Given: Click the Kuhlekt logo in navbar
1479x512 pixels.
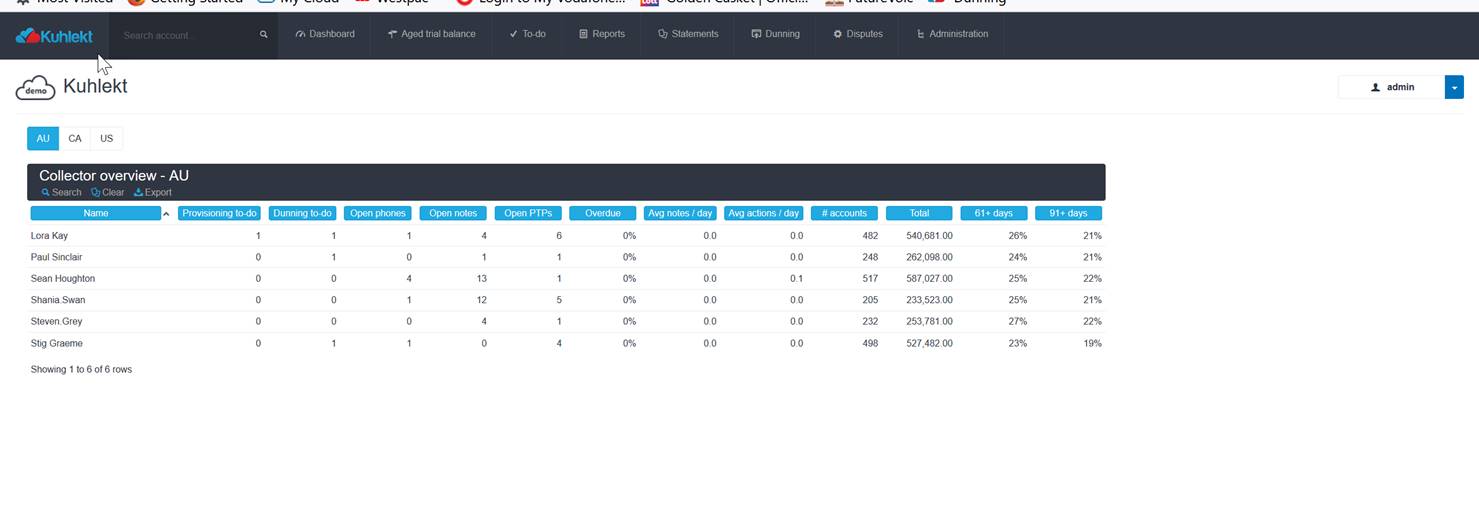Looking at the screenshot, I should pyautogui.click(x=54, y=36).
